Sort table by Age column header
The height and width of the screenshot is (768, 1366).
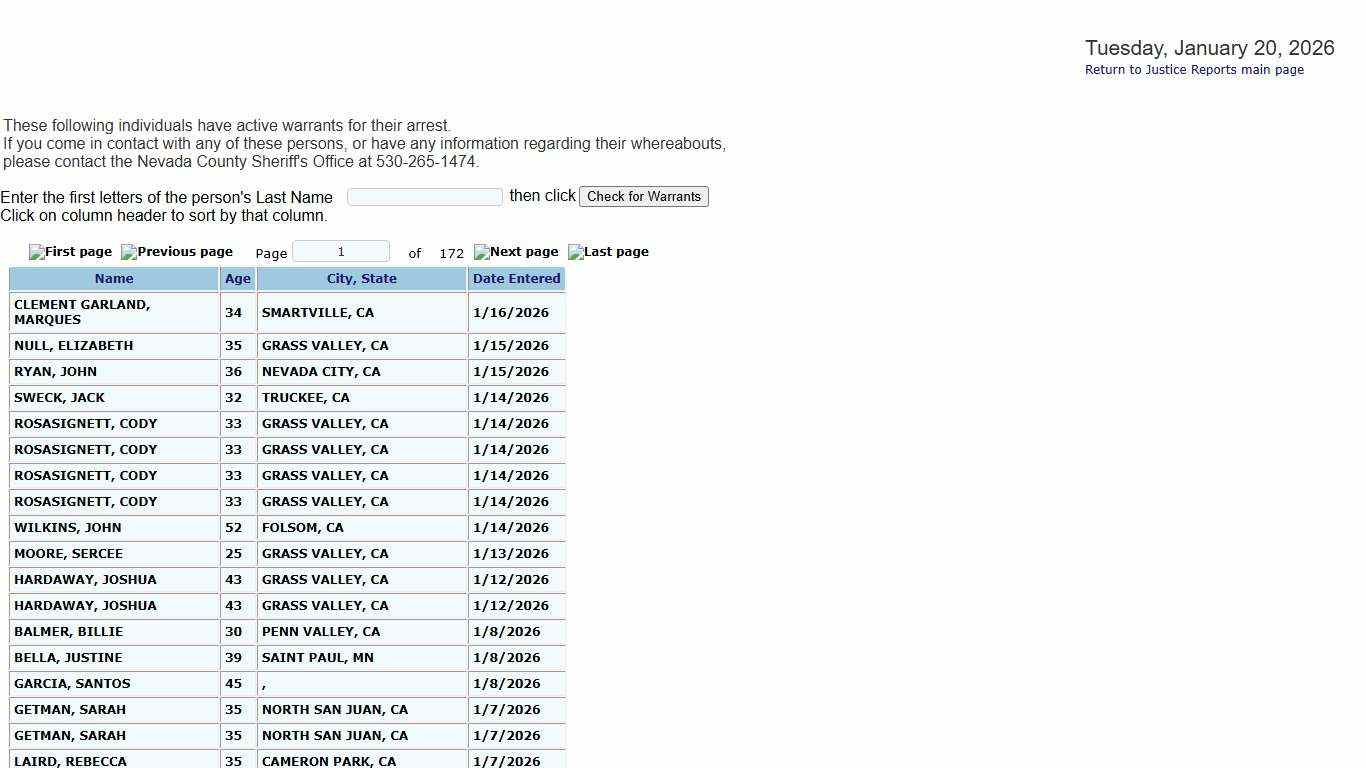237,279
